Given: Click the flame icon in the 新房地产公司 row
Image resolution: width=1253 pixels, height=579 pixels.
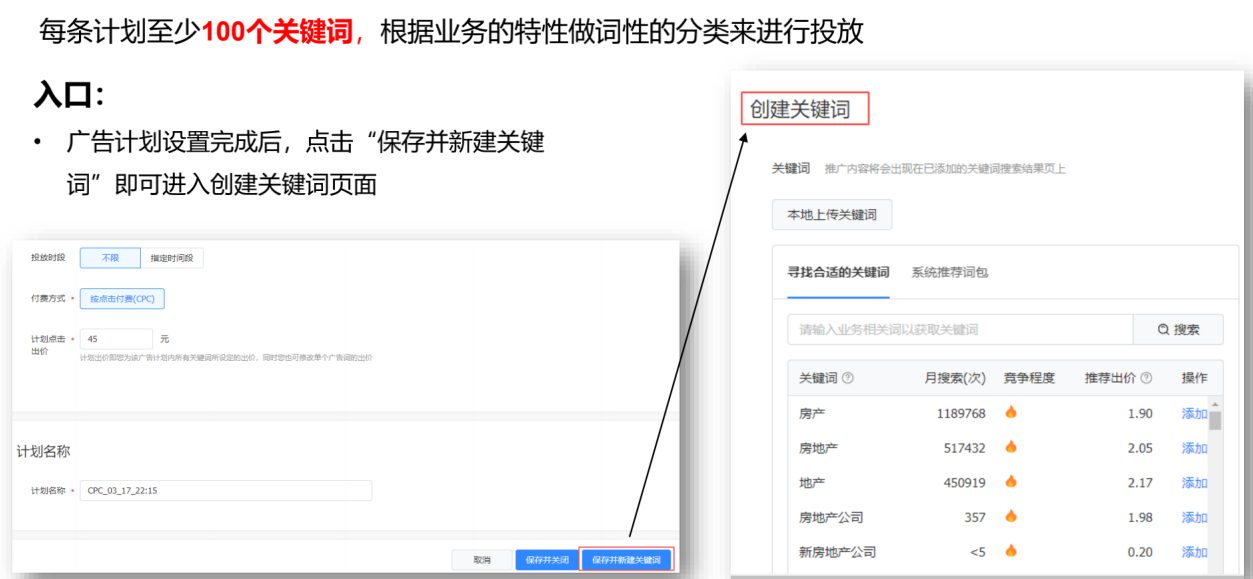Looking at the screenshot, I should [1011, 551].
